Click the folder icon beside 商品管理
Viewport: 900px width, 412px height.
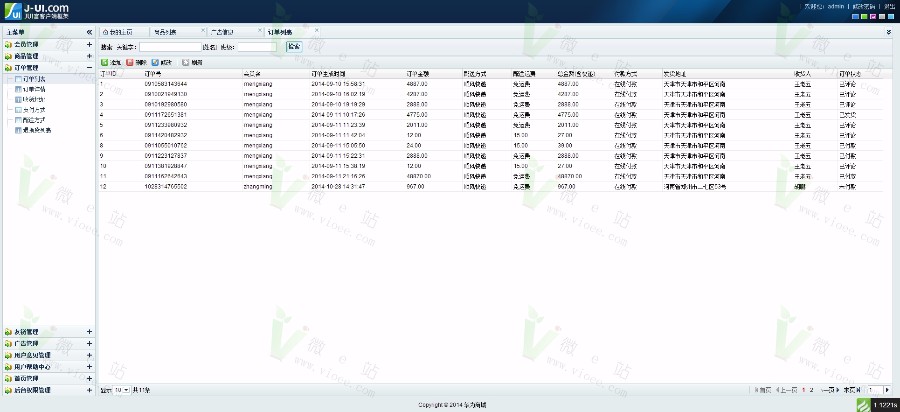(8, 56)
